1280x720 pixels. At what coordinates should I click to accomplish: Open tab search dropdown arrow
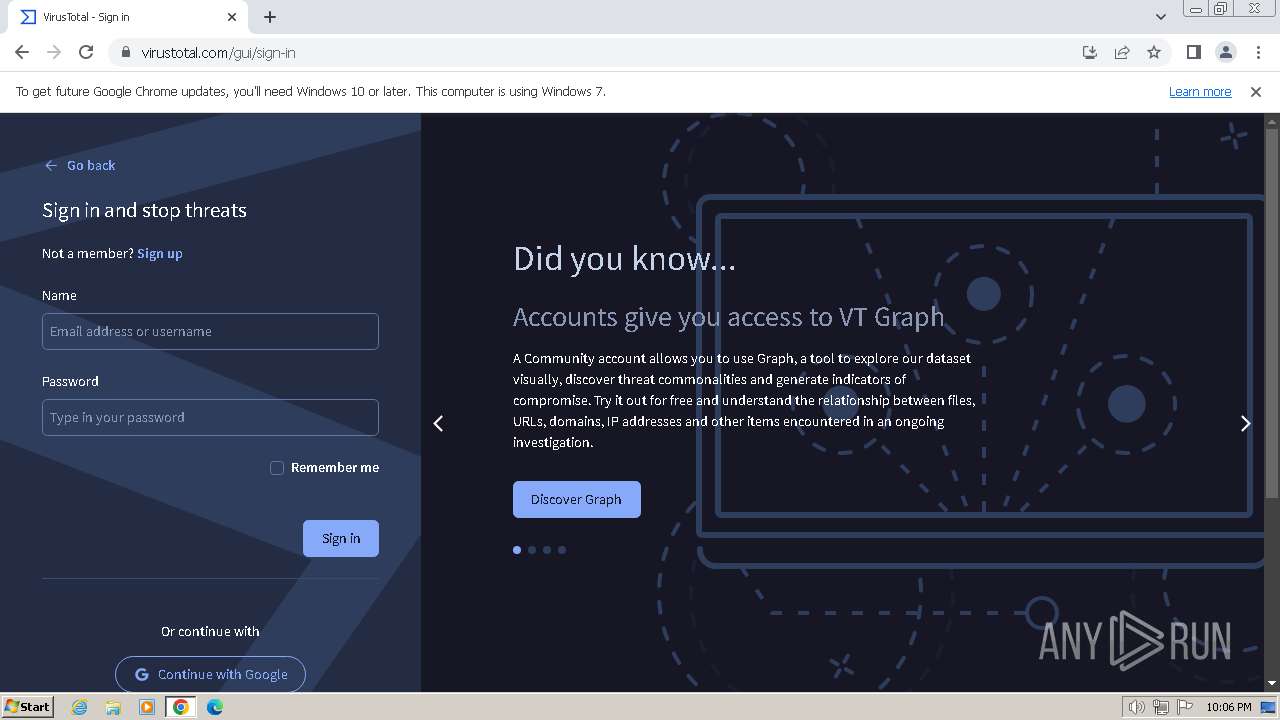[1160, 17]
